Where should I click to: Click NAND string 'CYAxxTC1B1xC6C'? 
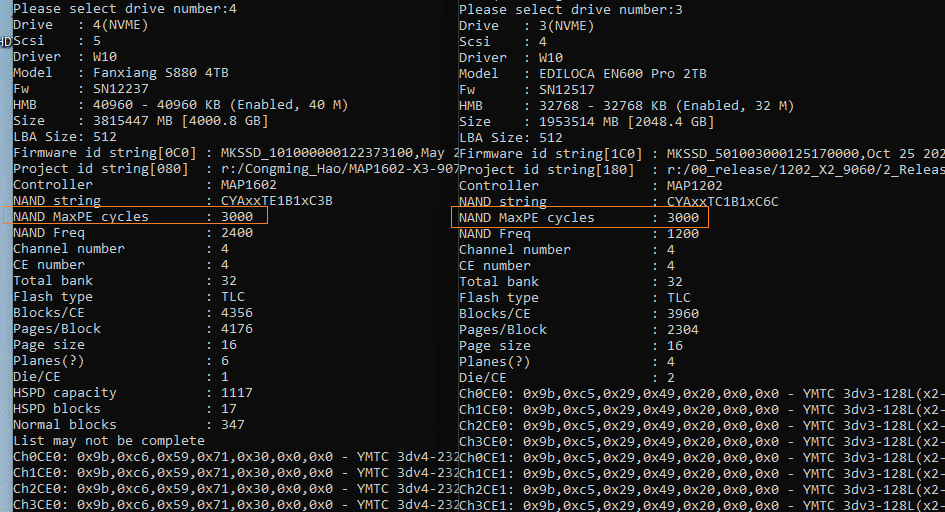tap(723, 202)
